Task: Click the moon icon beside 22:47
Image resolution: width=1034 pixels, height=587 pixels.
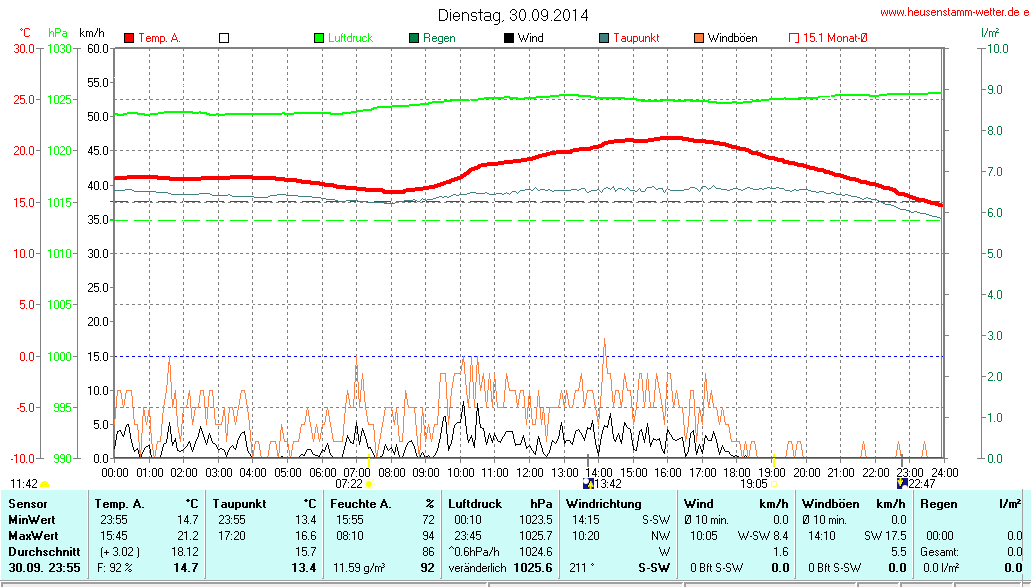Action: pyautogui.click(x=903, y=483)
